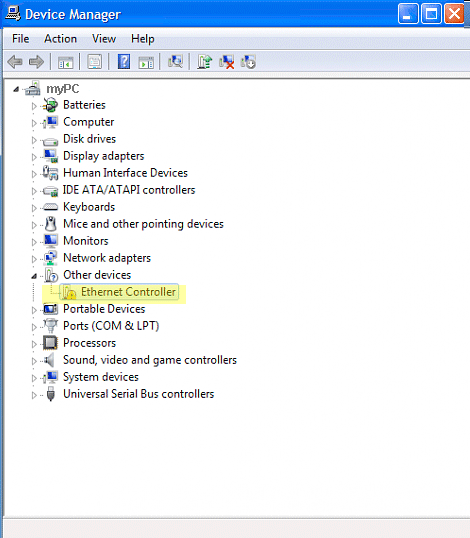The image size is (470, 538).
Task: Click the Forward arrow toolbar button
Action: 36,62
